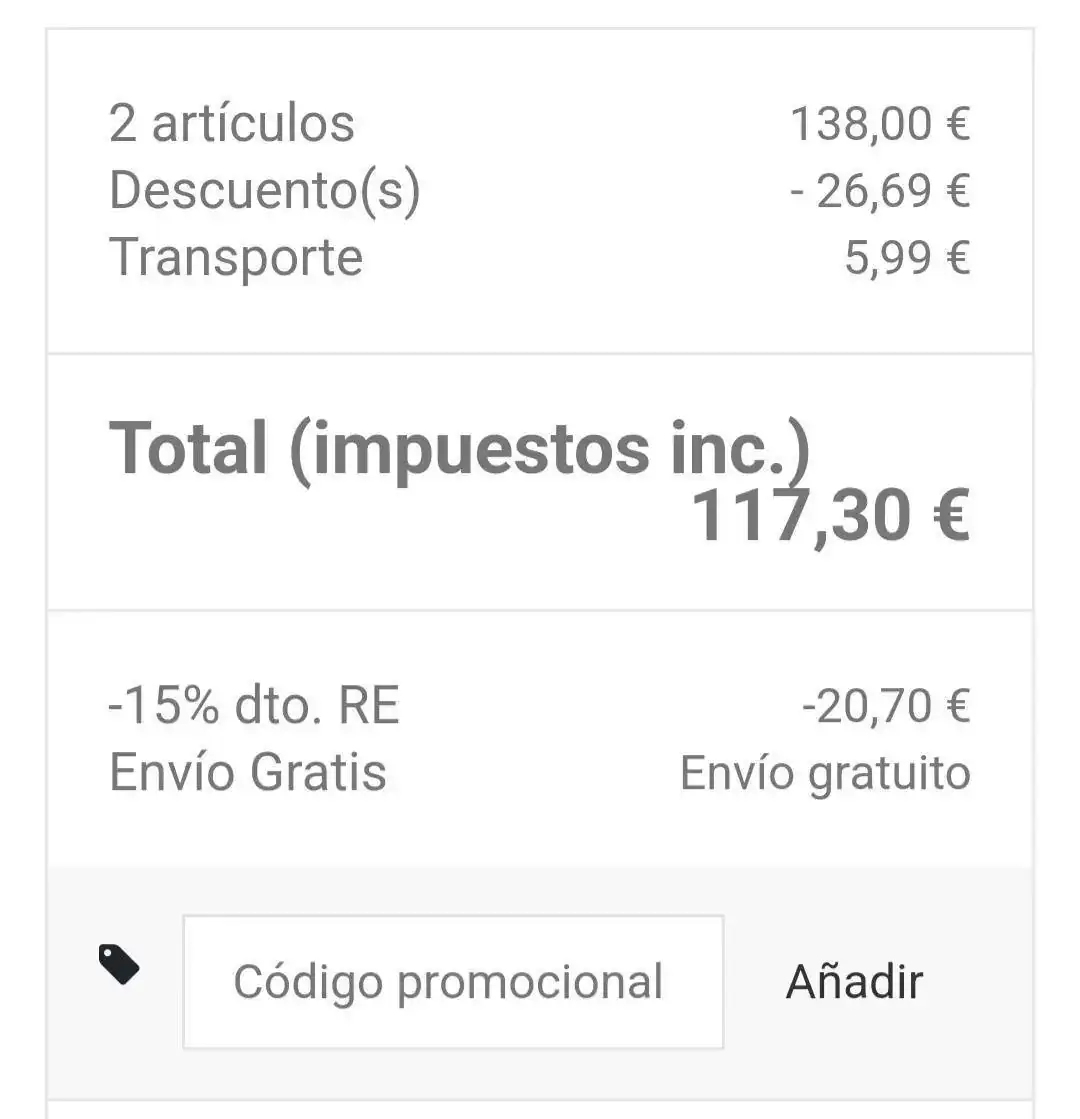Viewport: 1080px width, 1119px height.
Task: Select the "Envío gratuito" value text
Action: click(825, 773)
